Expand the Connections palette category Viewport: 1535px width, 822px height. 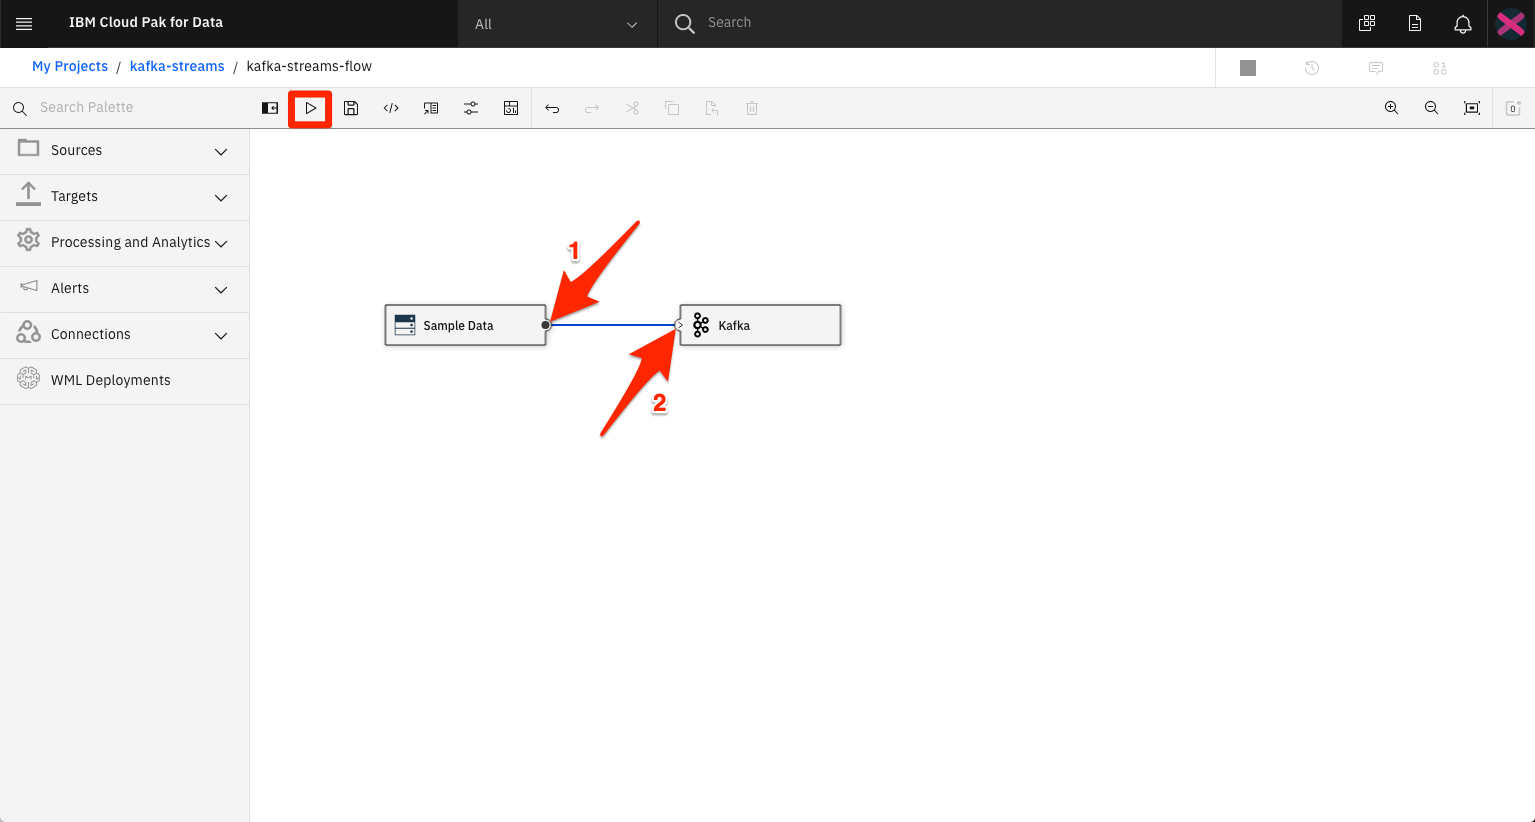pos(125,334)
